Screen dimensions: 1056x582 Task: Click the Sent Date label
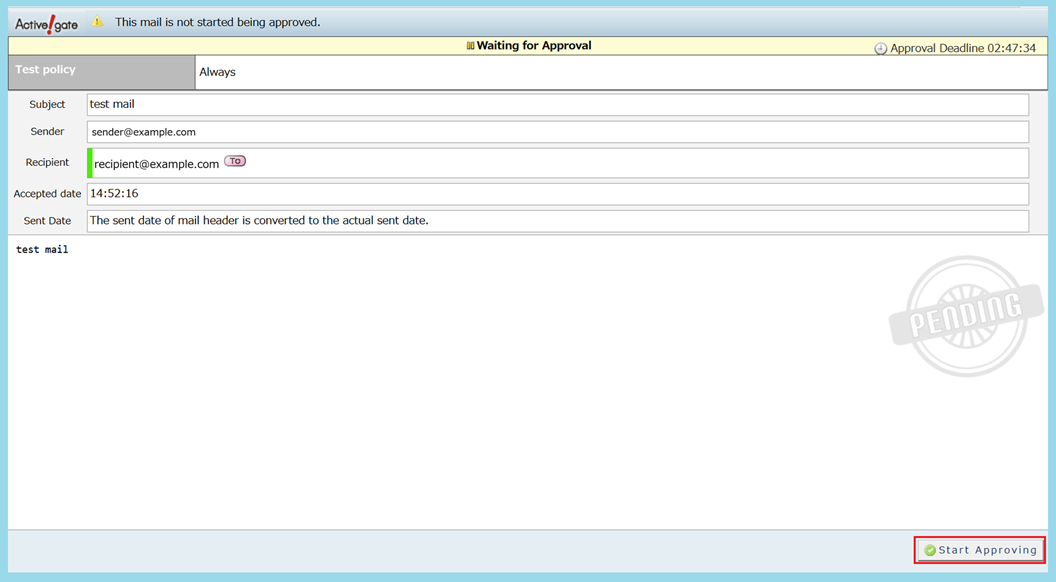47,220
